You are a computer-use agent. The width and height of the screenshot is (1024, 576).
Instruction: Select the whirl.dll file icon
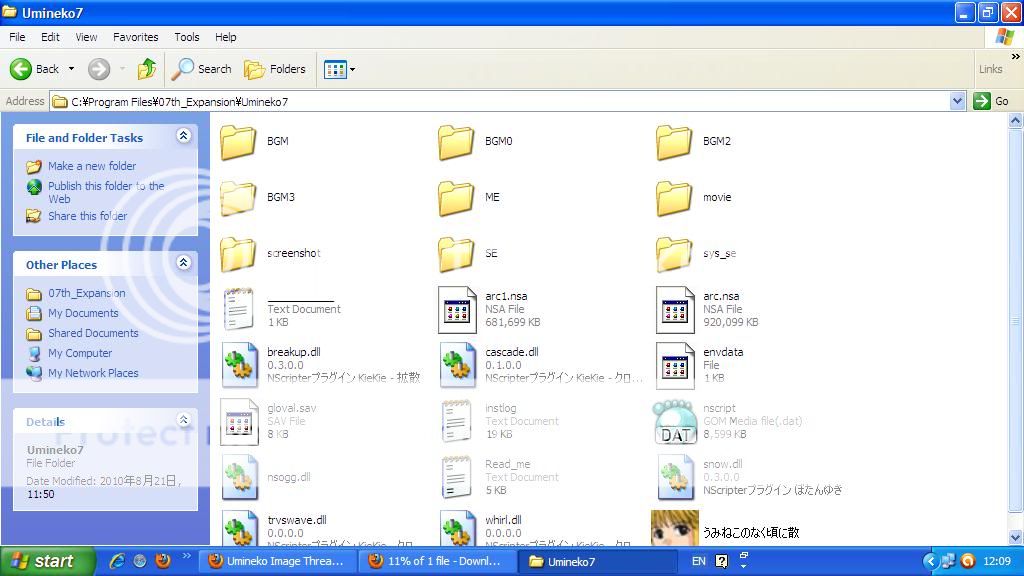point(457,528)
